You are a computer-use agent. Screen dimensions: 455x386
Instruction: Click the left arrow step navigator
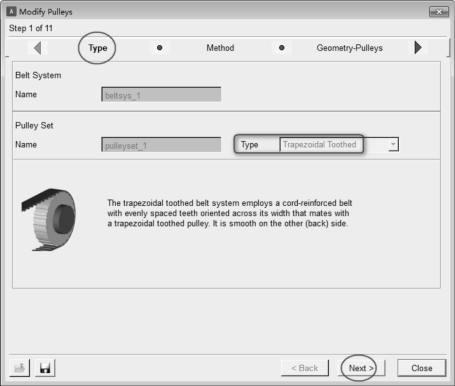click(38, 48)
